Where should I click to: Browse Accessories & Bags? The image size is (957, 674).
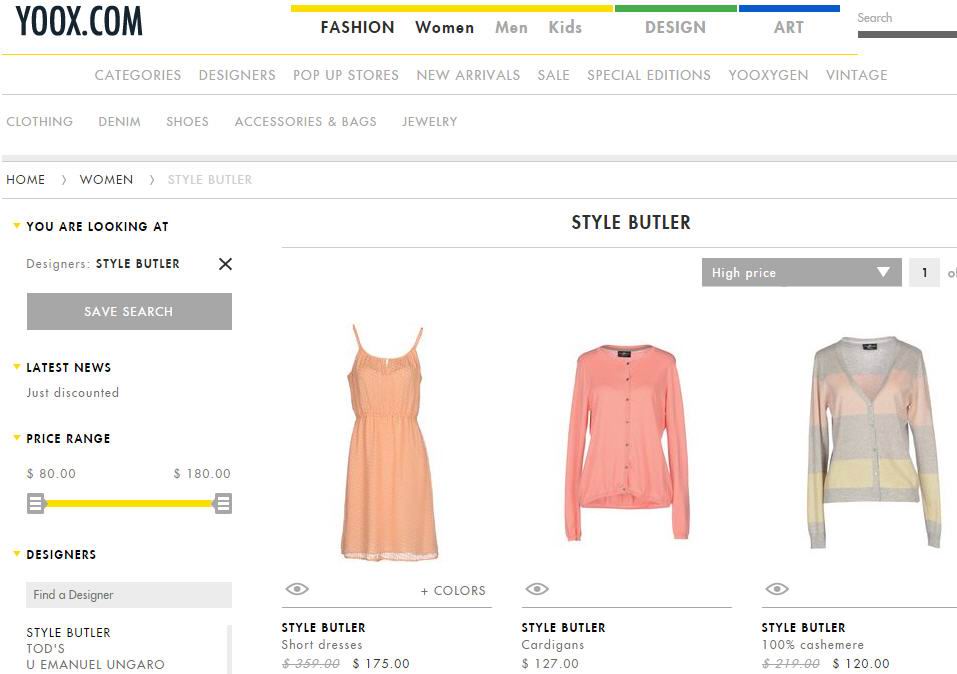(306, 121)
